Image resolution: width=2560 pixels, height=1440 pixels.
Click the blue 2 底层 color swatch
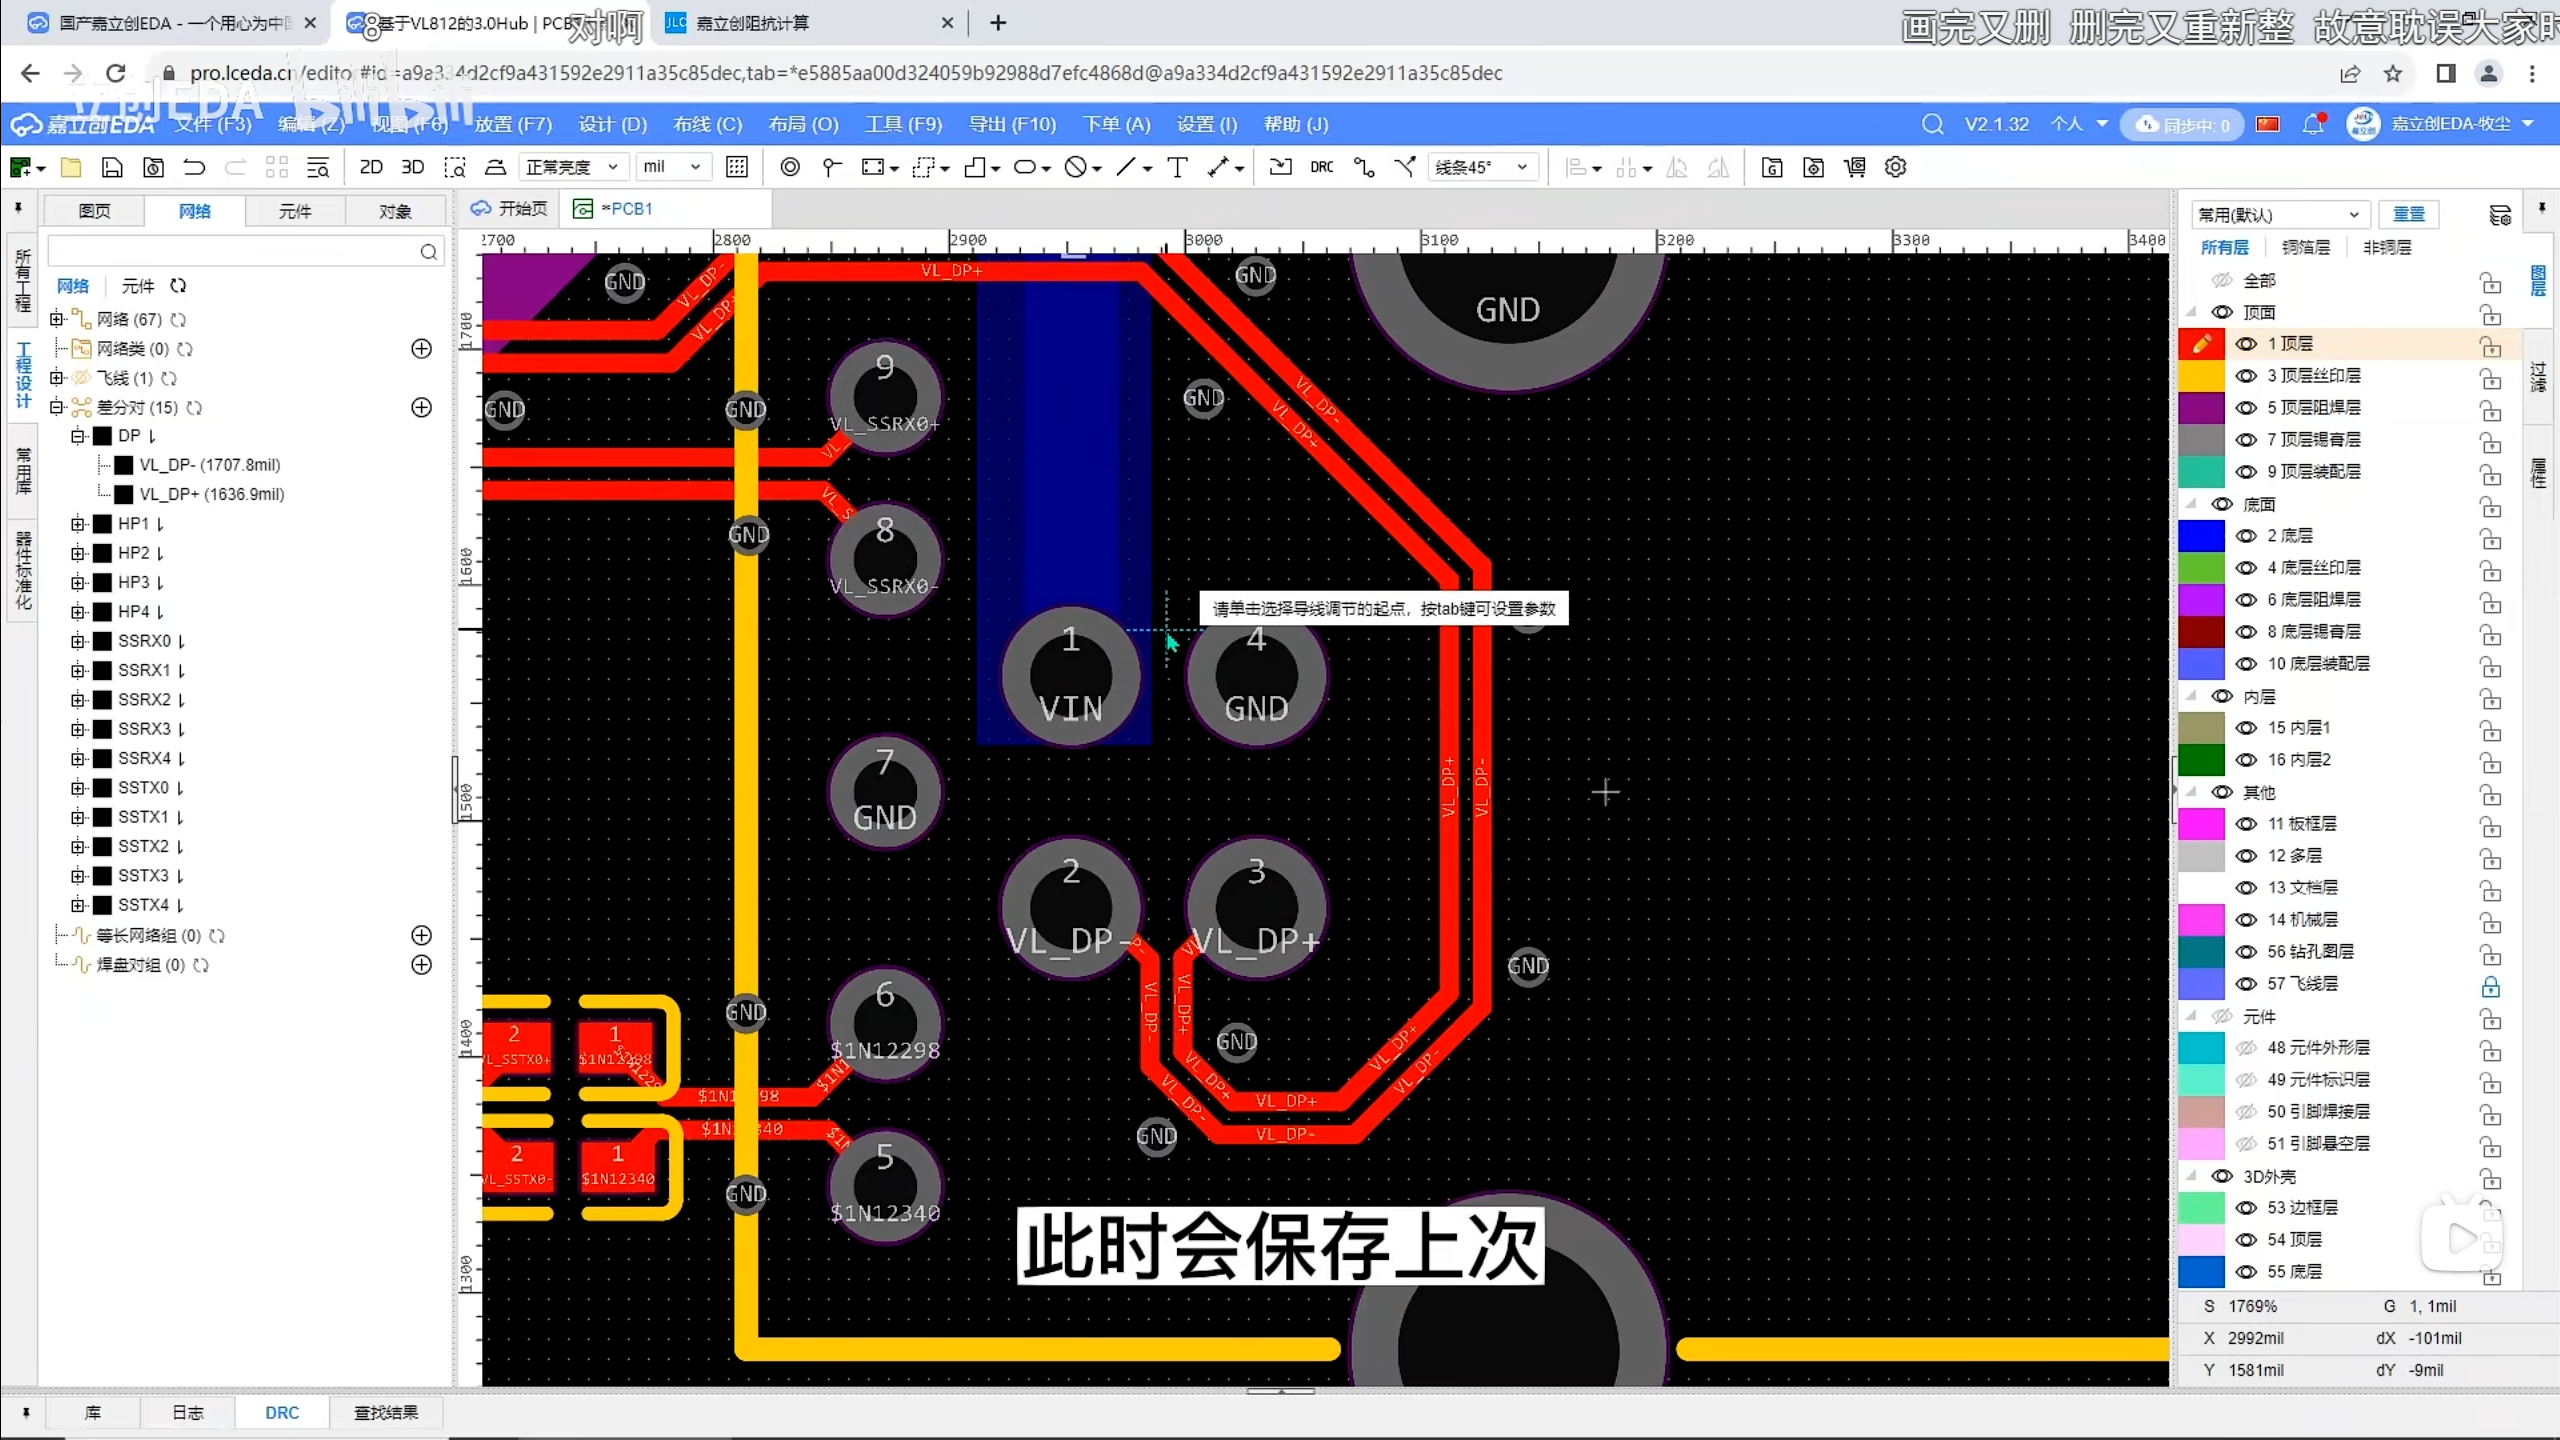(2201, 536)
